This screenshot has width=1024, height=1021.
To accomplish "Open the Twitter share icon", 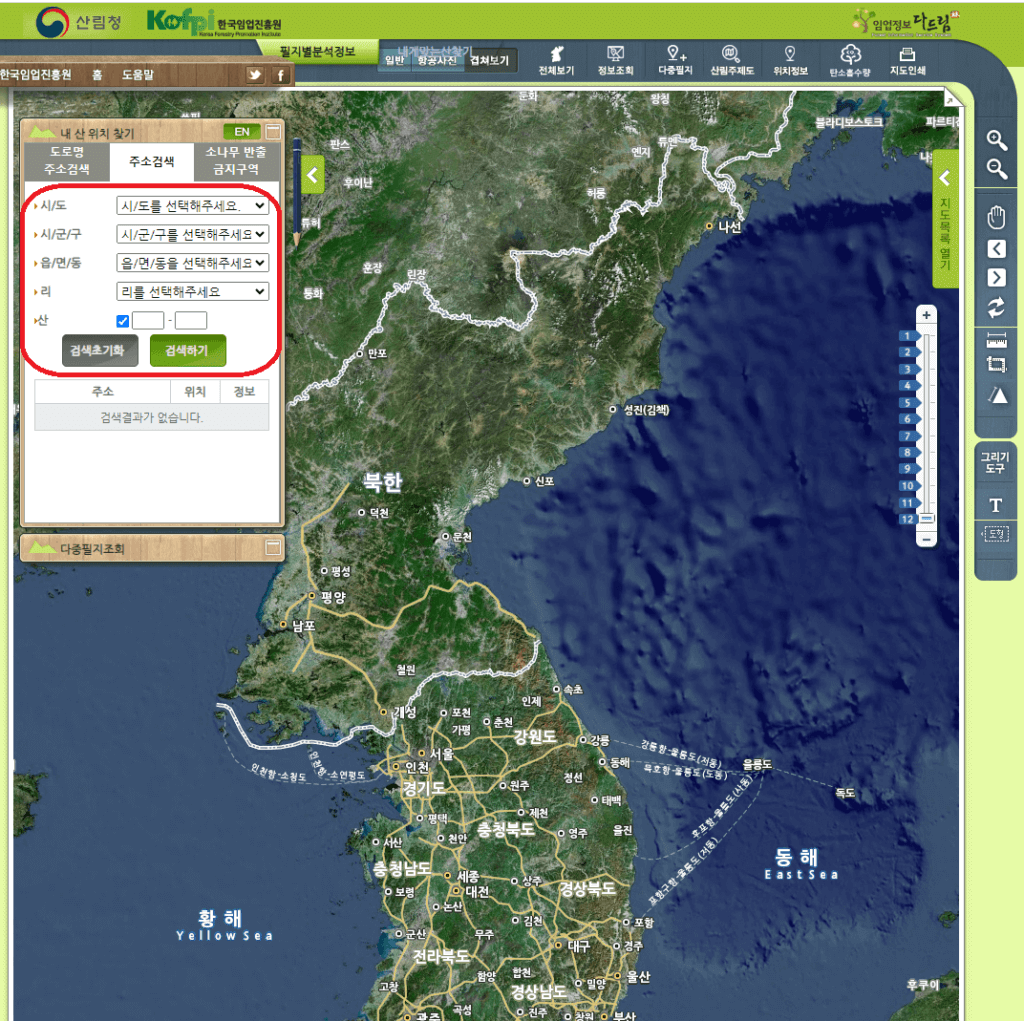I will tap(255, 75).
